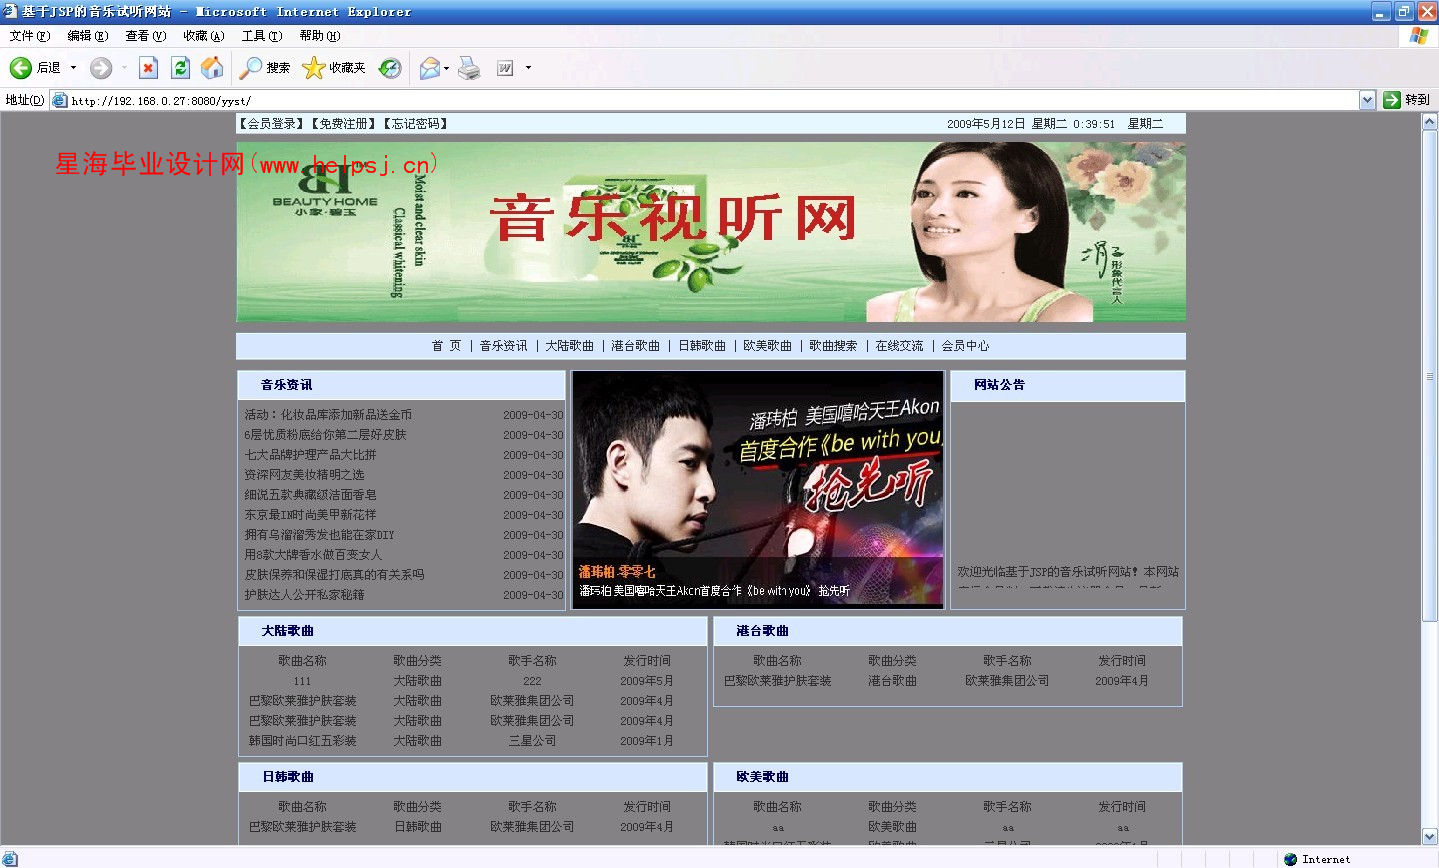
Task: Open news item 活动：化妆品库添加新品送金币
Action: [328, 415]
